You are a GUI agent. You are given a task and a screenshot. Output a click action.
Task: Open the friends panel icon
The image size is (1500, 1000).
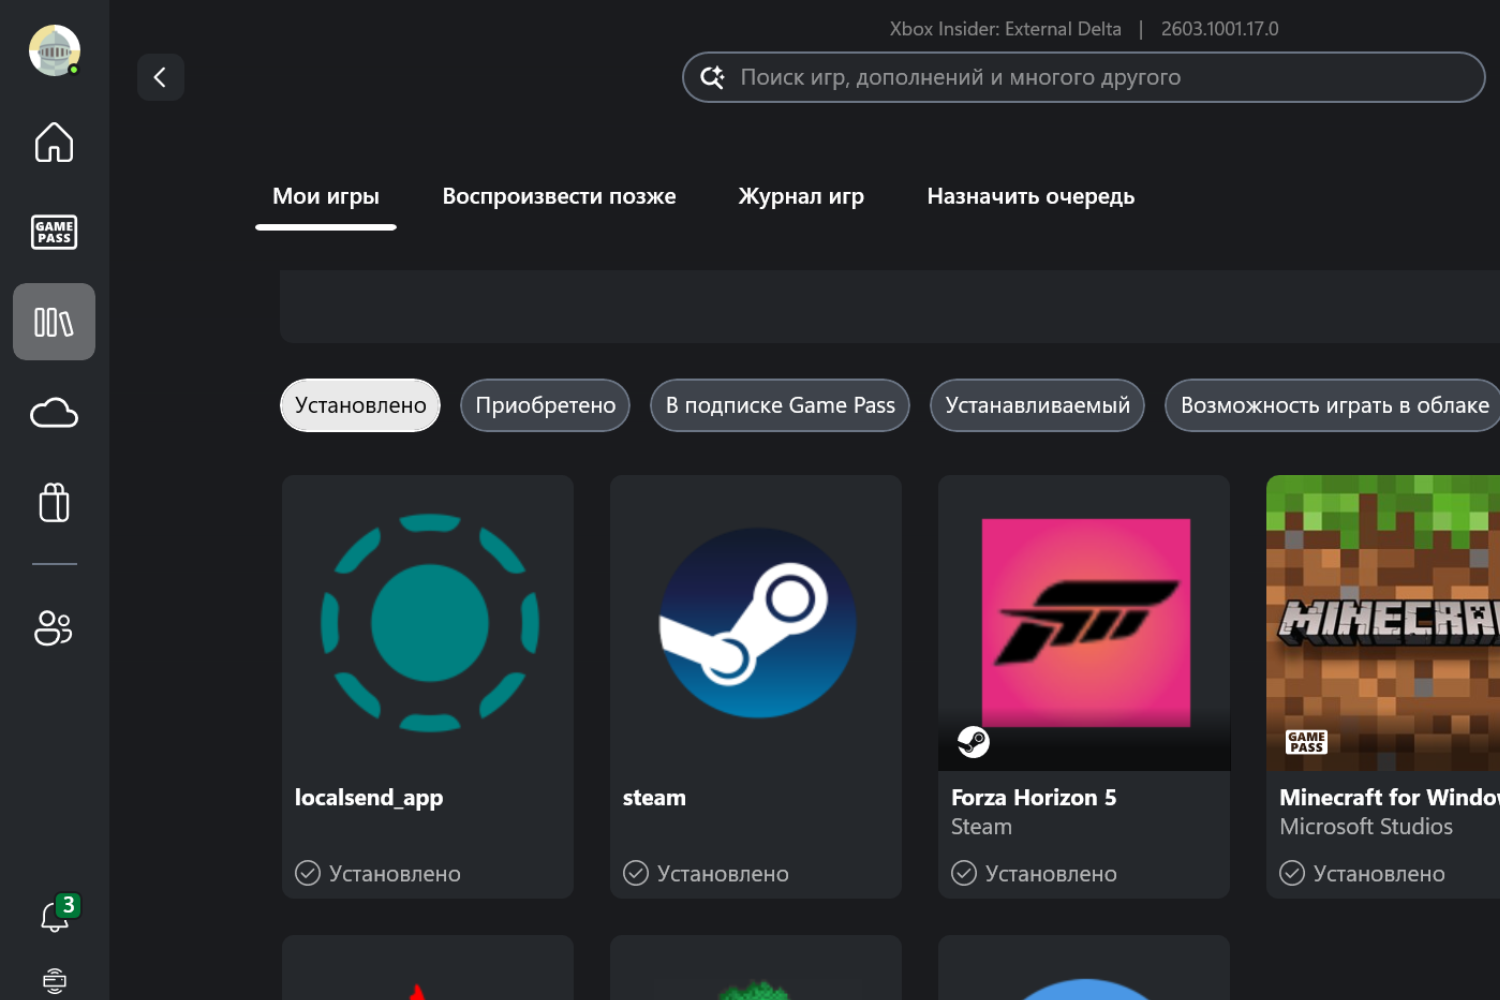tap(53, 627)
